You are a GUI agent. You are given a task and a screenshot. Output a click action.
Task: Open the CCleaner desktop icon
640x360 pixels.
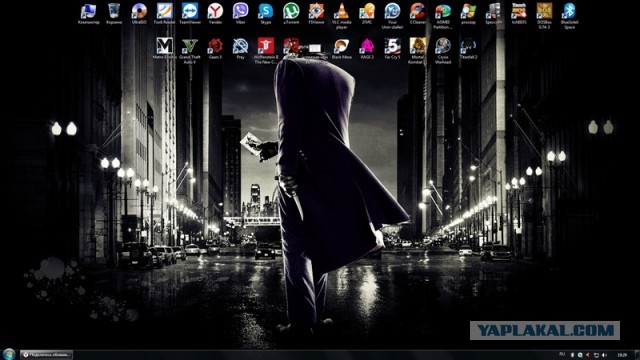tap(418, 14)
